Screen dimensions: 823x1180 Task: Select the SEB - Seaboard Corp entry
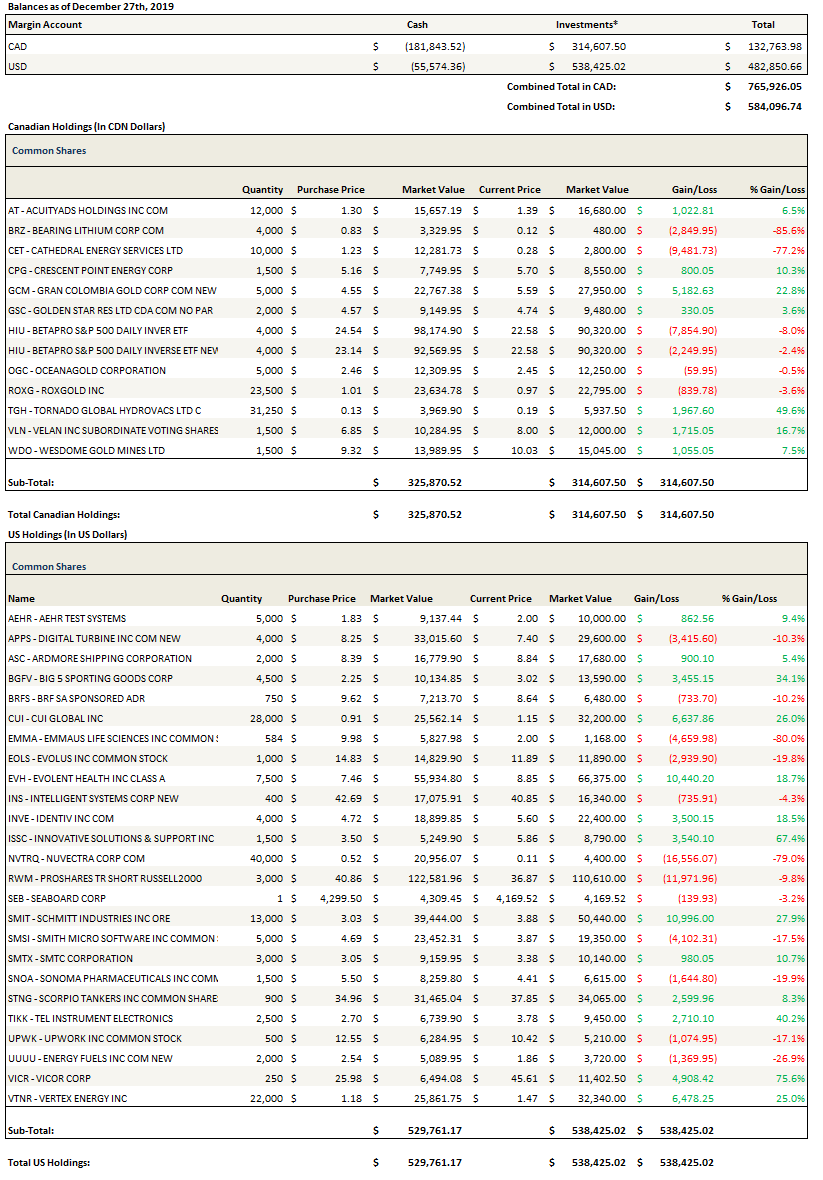[57, 898]
